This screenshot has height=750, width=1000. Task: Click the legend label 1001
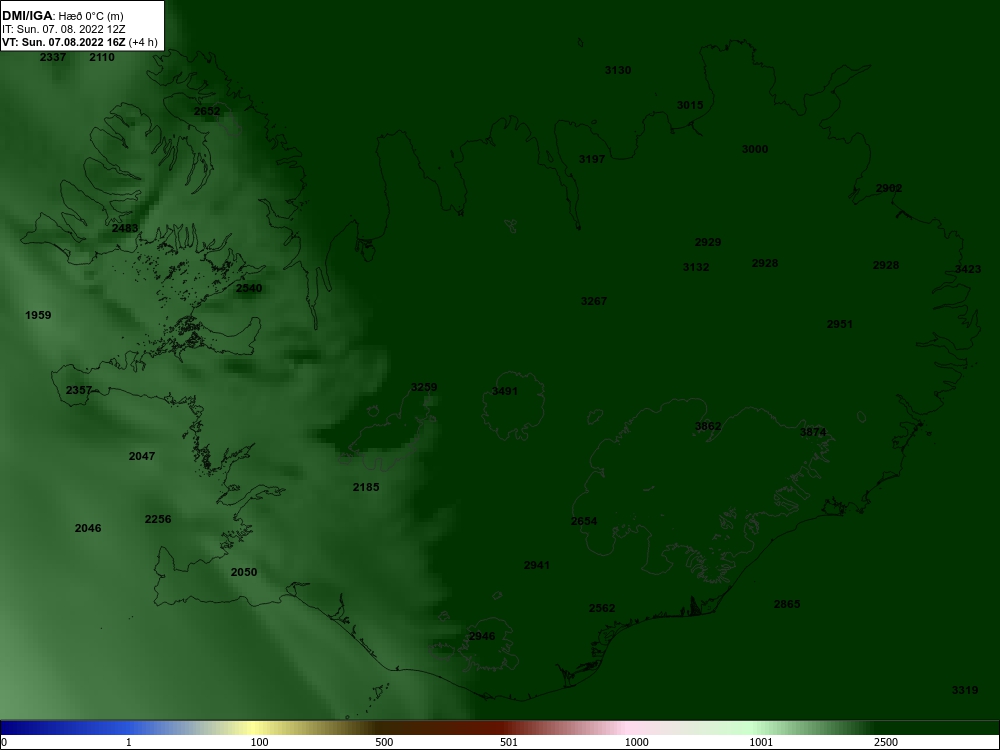(x=761, y=742)
